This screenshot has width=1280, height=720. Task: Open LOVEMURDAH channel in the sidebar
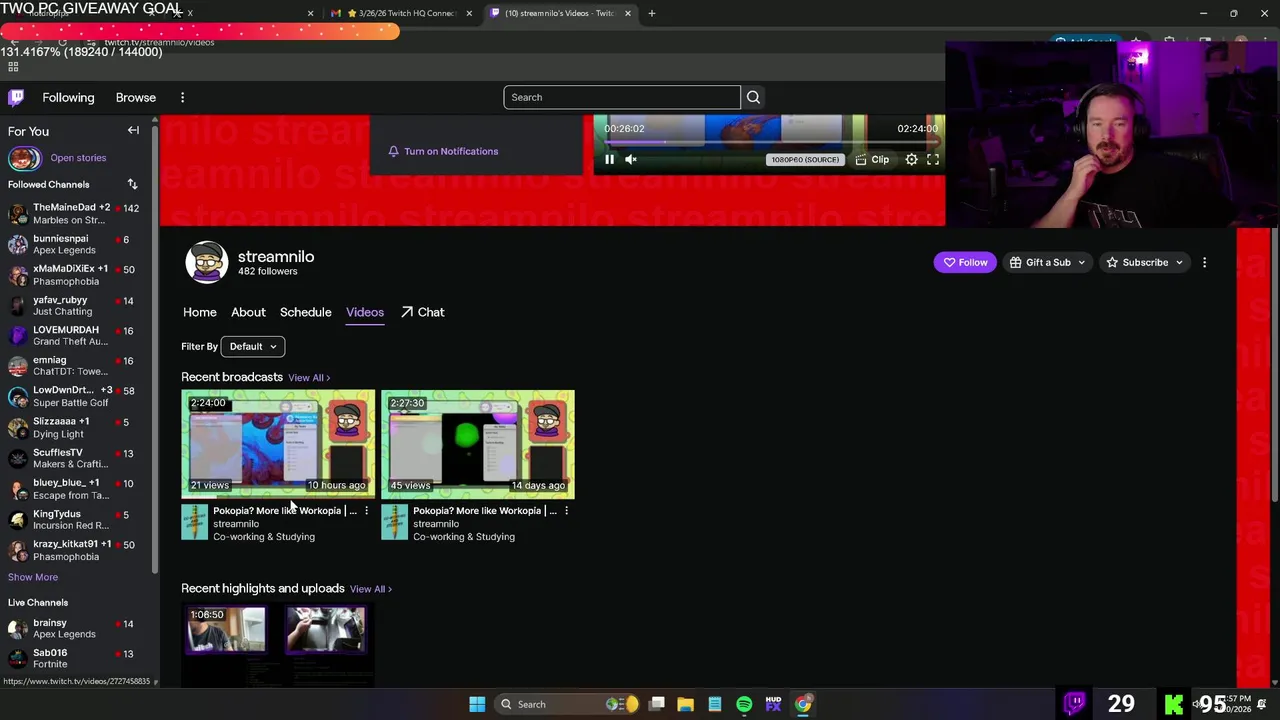click(77, 336)
